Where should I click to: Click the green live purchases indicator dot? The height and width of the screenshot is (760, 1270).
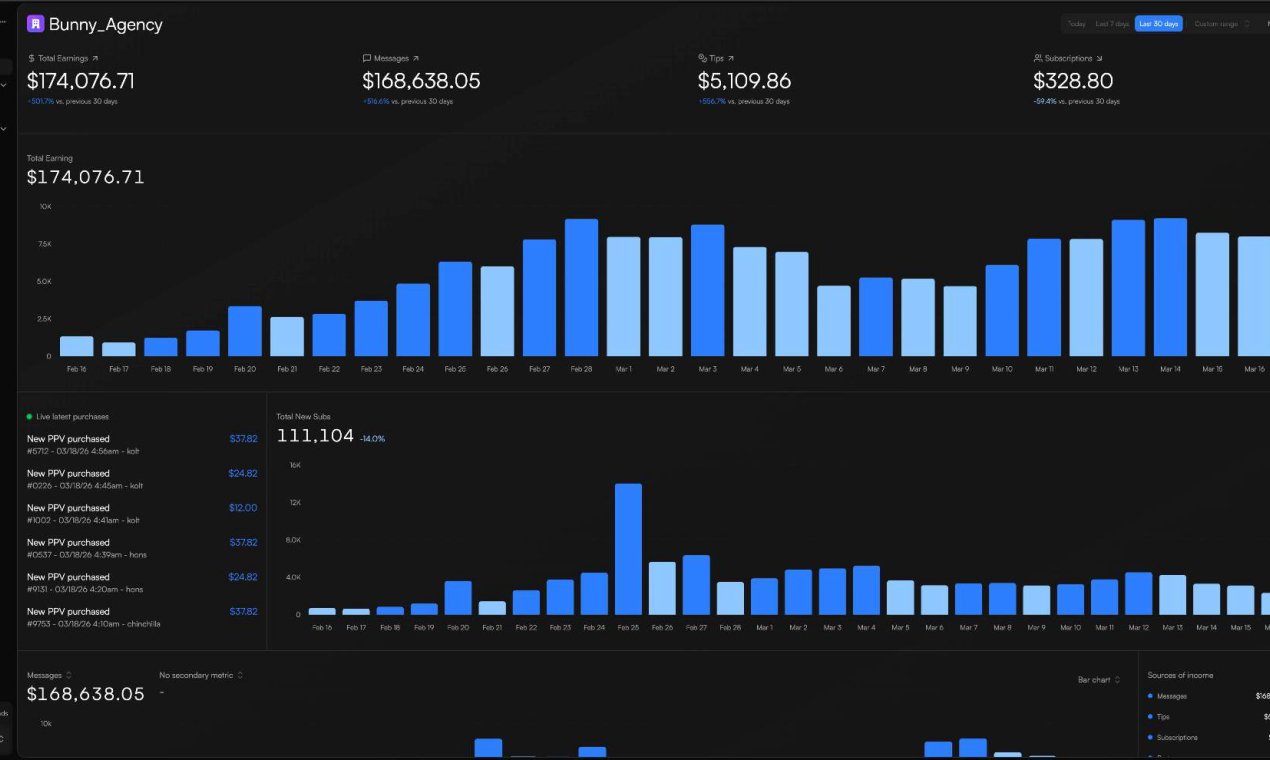tap(30, 416)
